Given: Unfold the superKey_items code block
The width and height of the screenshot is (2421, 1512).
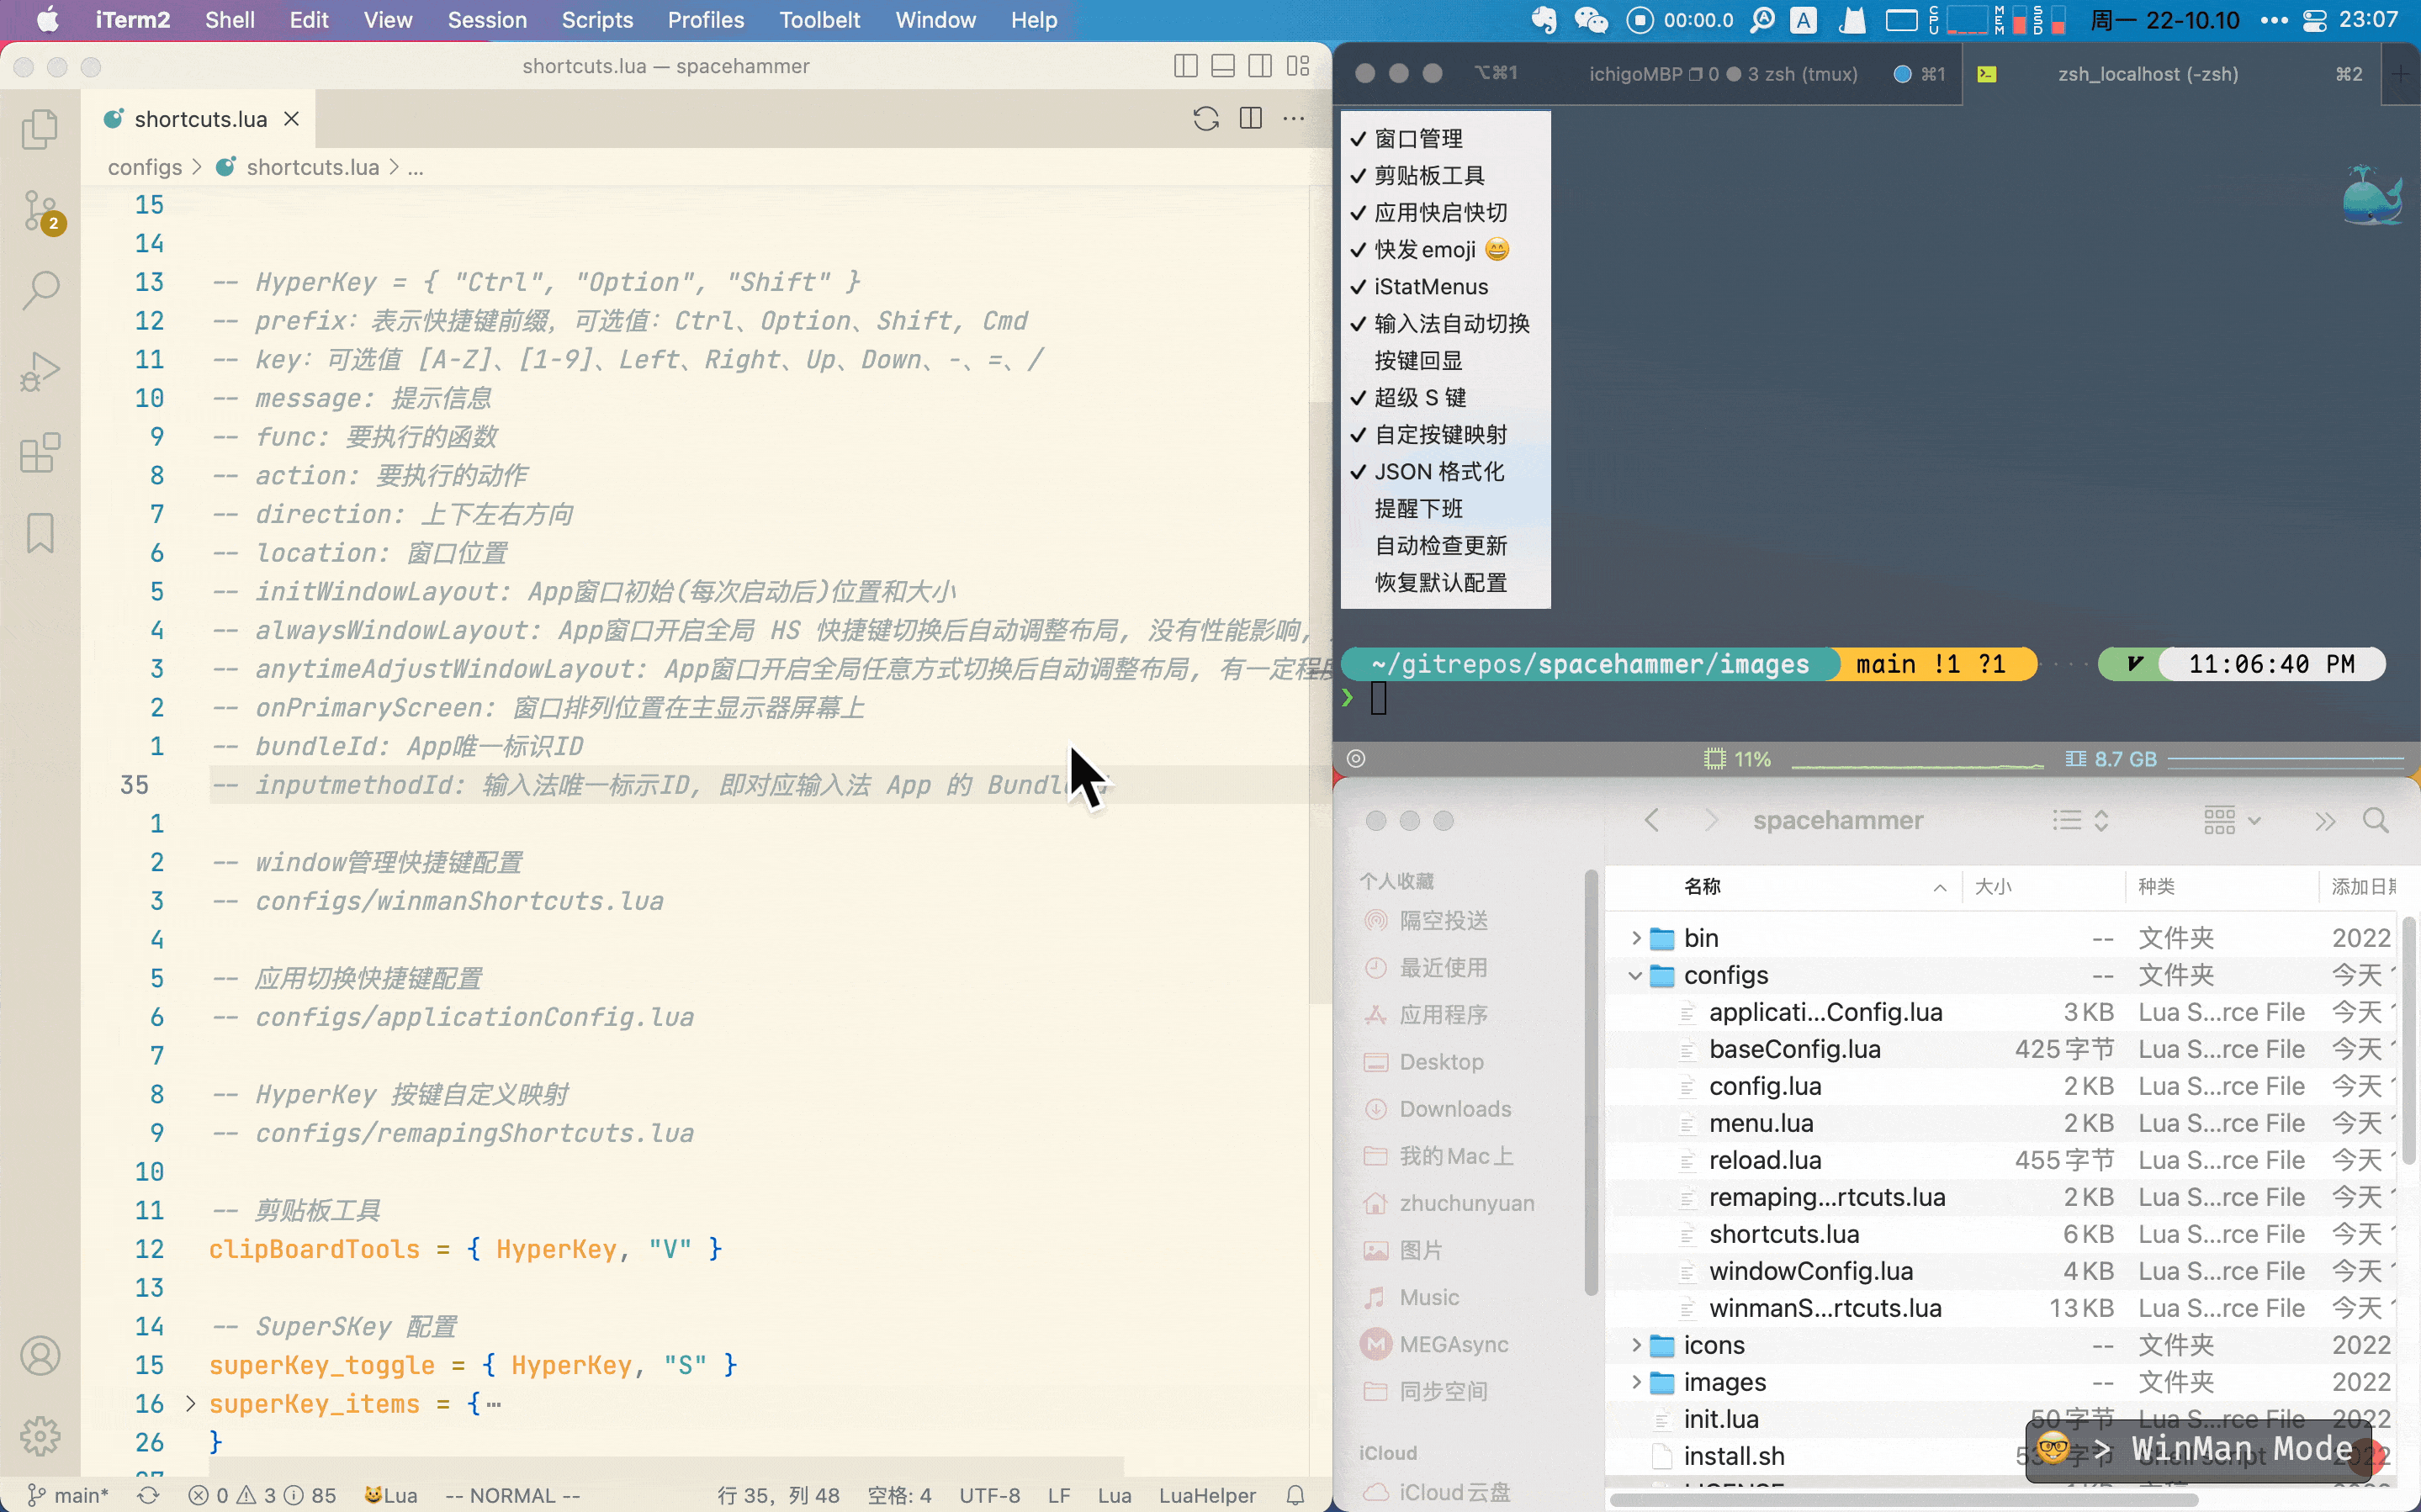Looking at the screenshot, I should pos(190,1404).
